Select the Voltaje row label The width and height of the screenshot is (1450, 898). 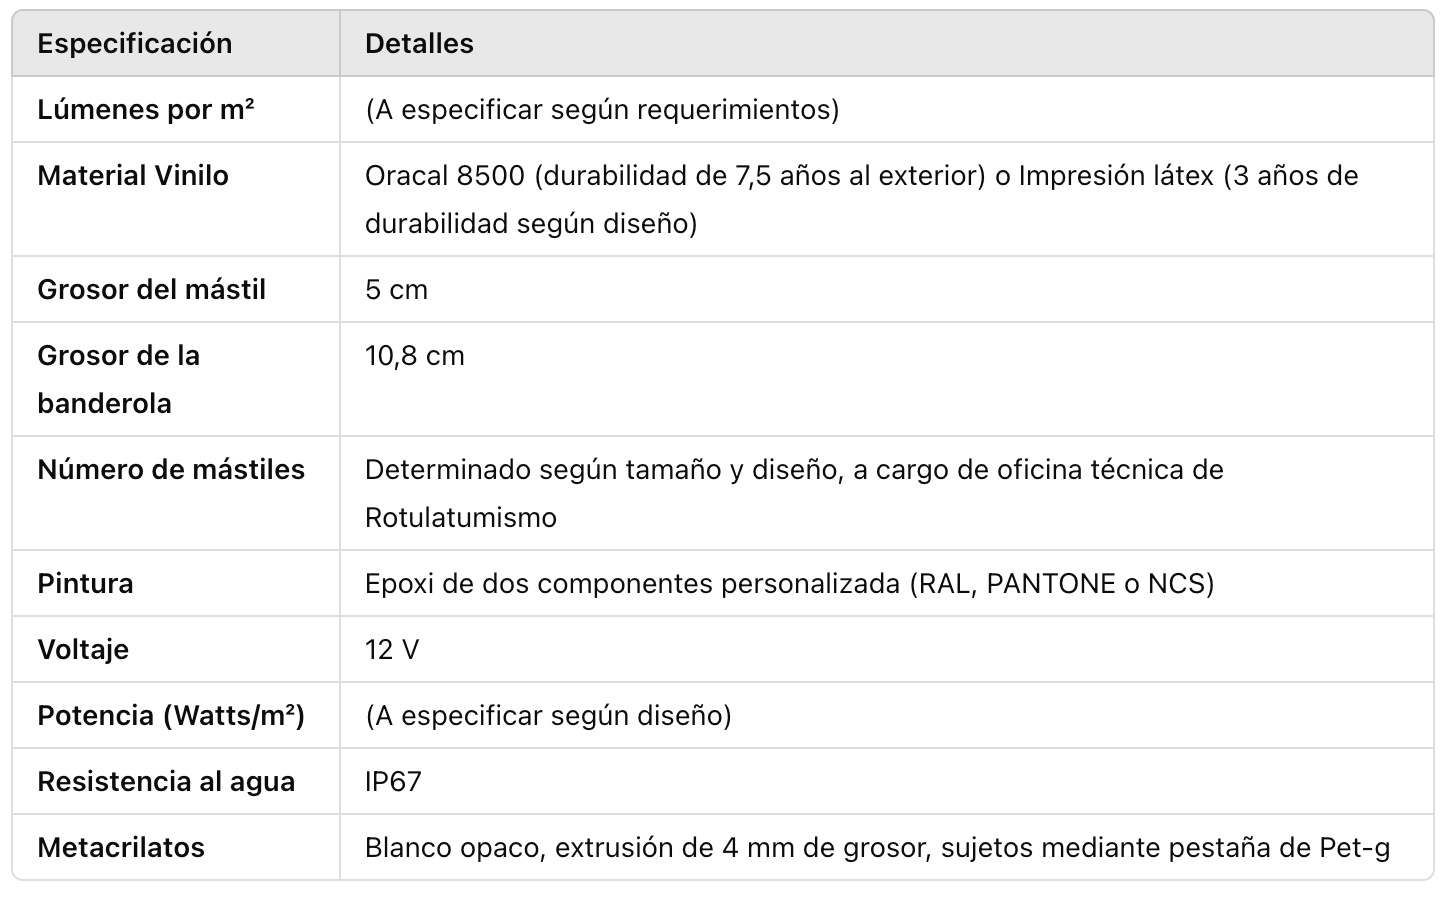[x=83, y=650]
